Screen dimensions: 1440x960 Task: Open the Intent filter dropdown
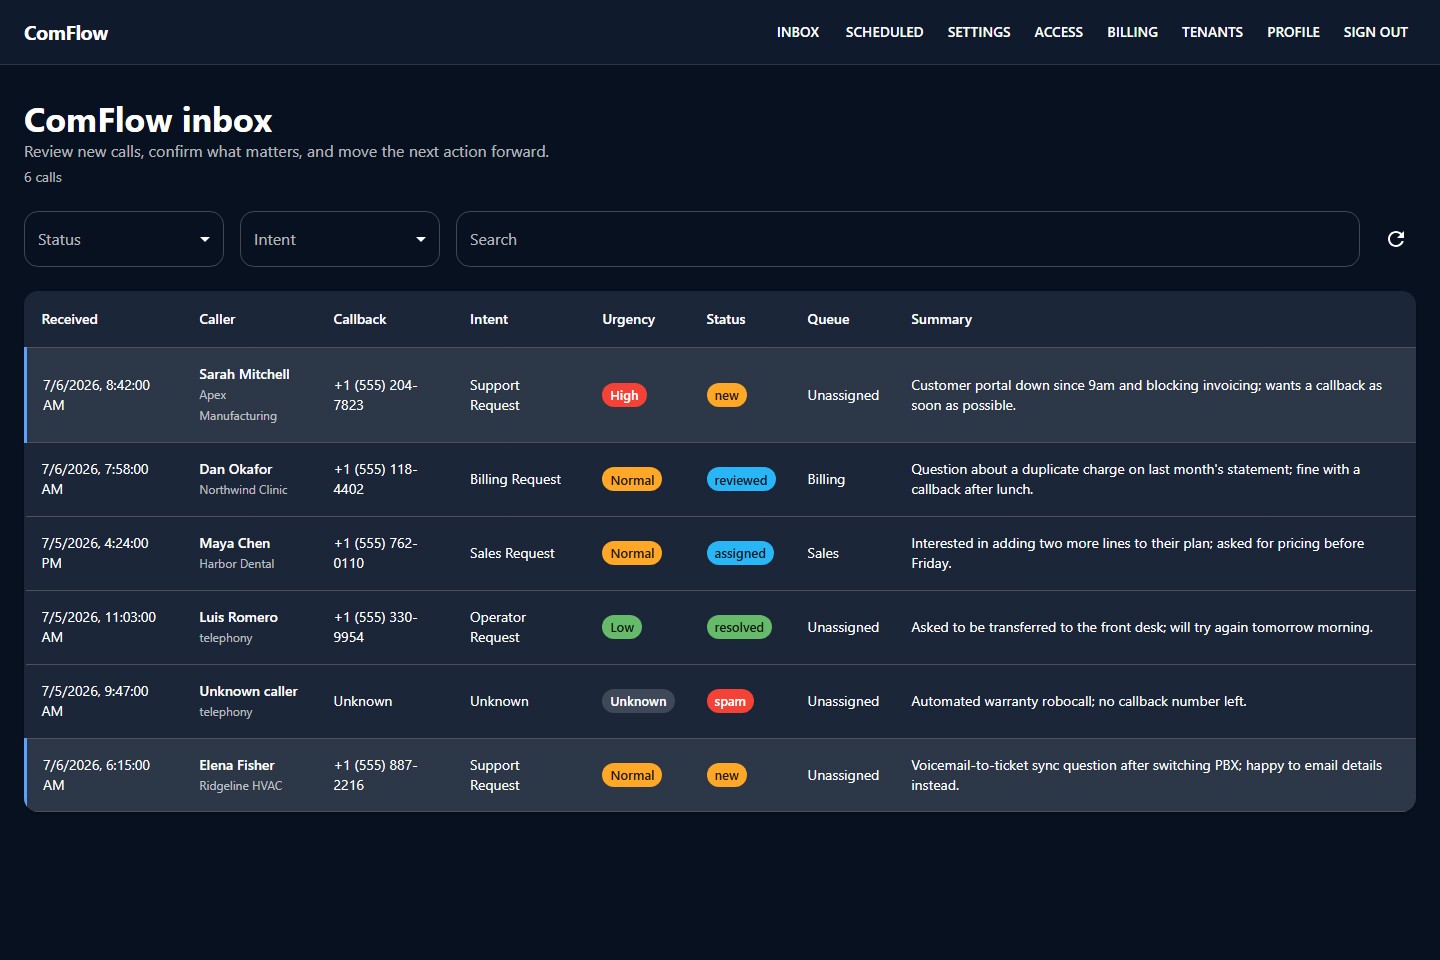340,239
